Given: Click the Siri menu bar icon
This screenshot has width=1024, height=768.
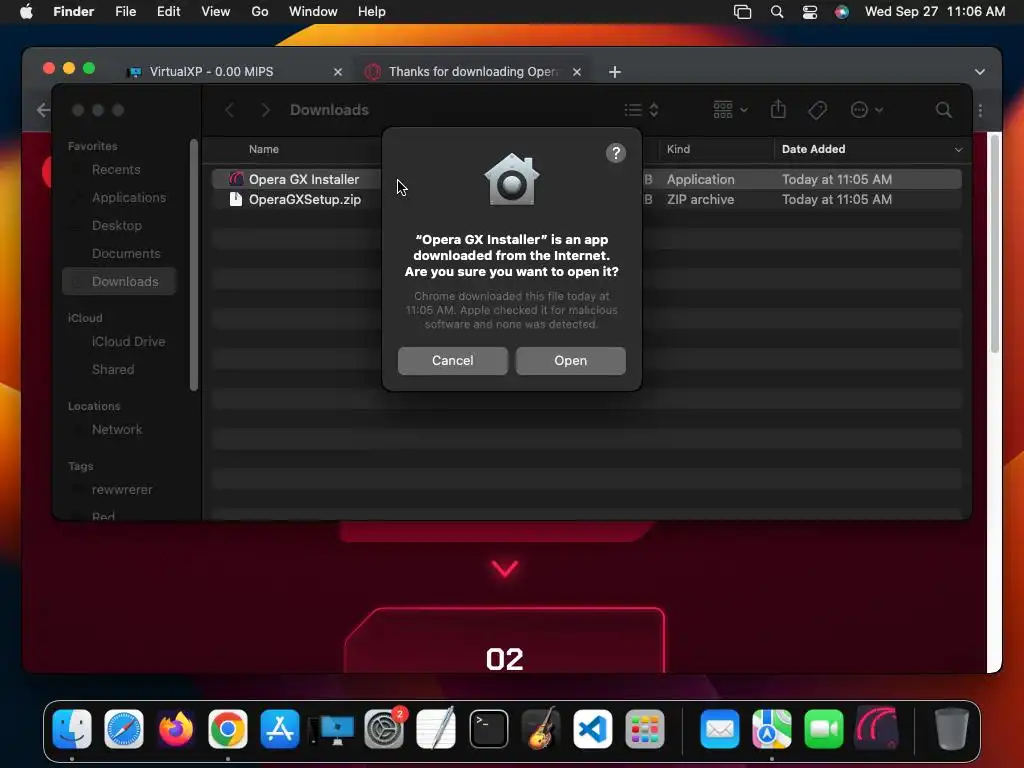Looking at the screenshot, I should (x=842, y=12).
